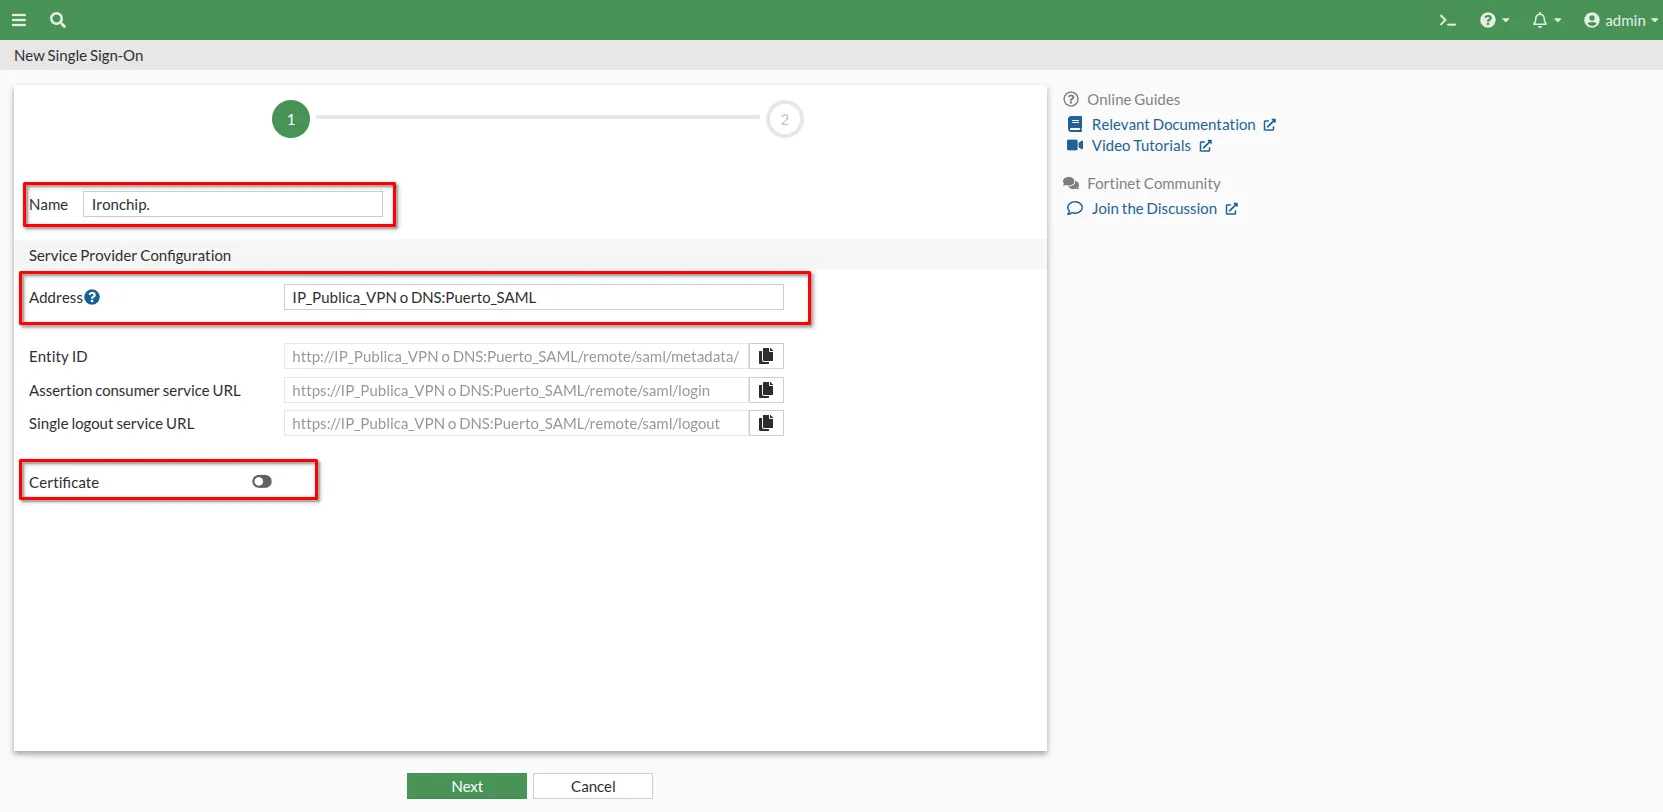Click the Fortinet Community heading
The height and width of the screenshot is (812, 1663).
pyautogui.click(x=1154, y=184)
